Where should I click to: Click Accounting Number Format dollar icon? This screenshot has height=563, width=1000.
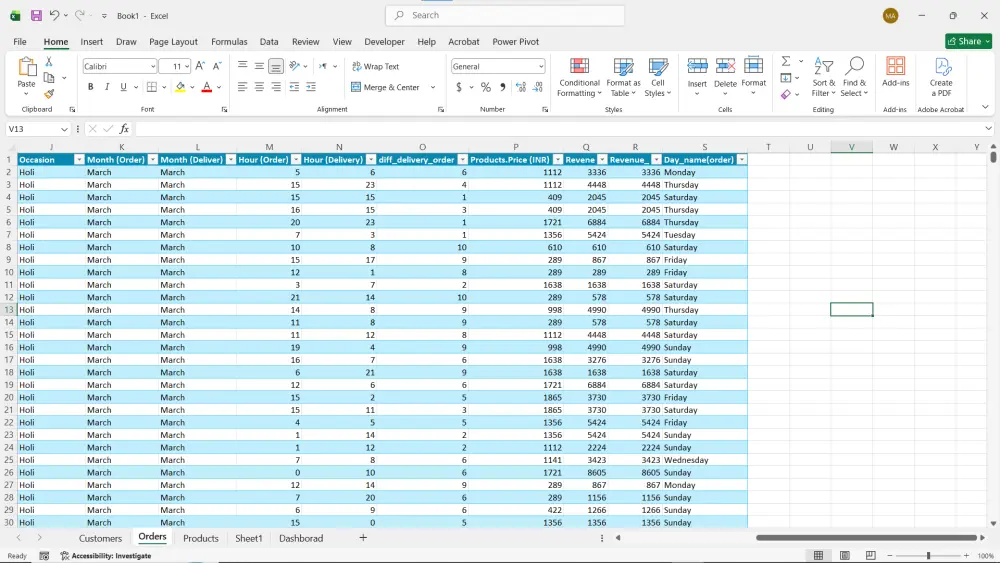click(459, 87)
